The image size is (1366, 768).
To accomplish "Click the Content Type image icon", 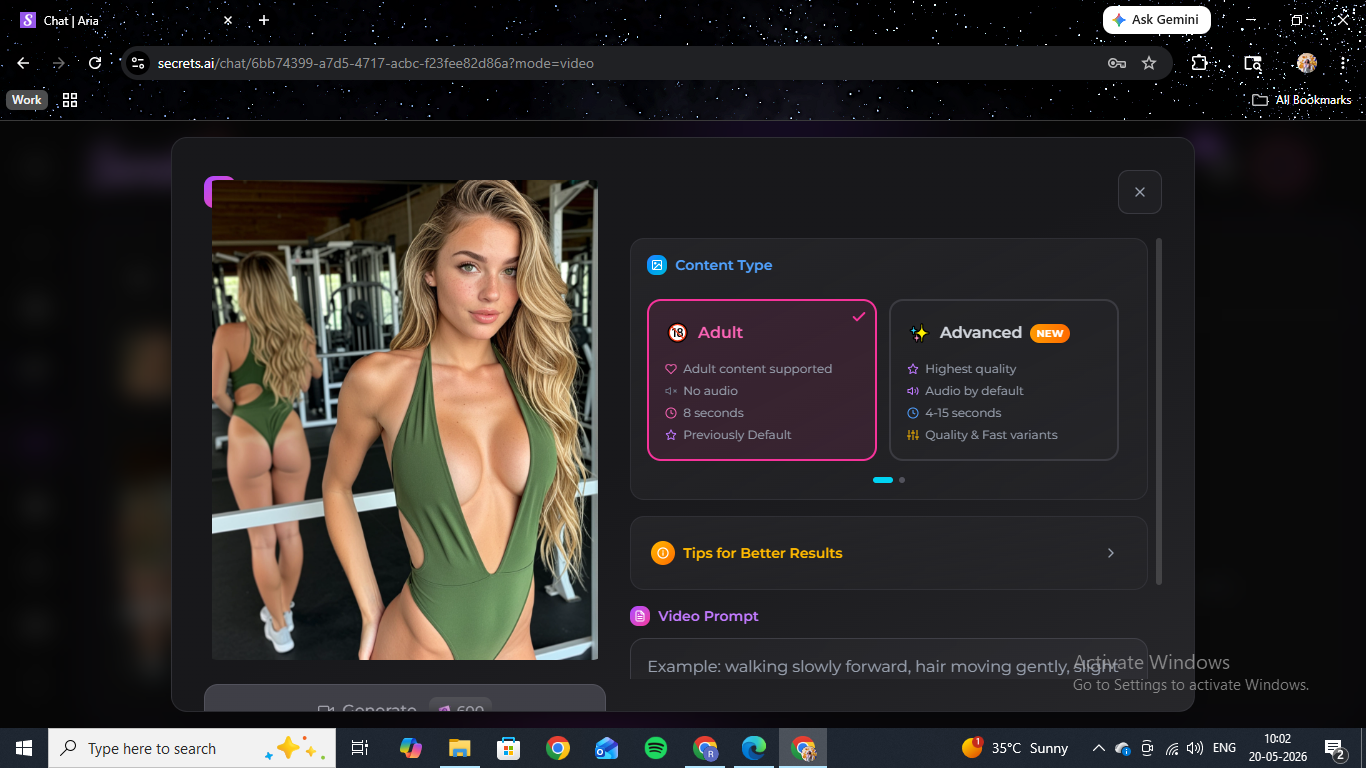I will 657,265.
